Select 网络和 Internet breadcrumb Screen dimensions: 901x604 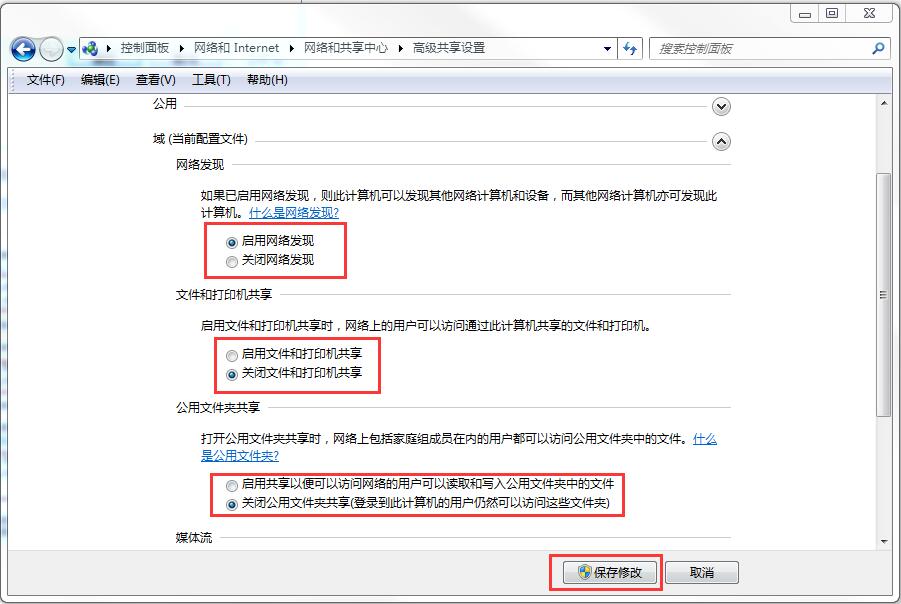(x=236, y=48)
